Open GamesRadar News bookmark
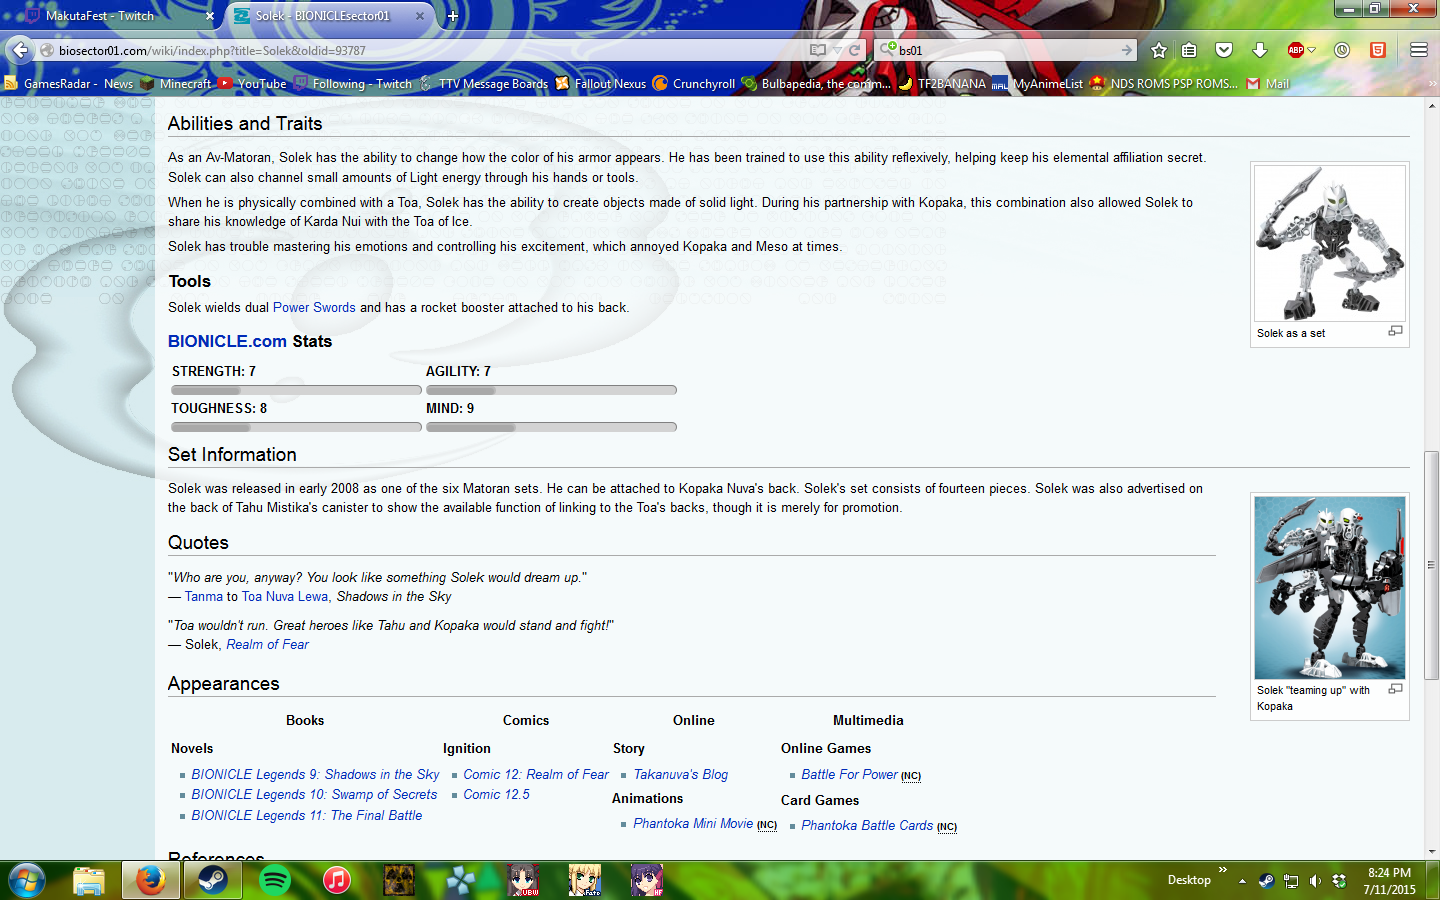Image resolution: width=1440 pixels, height=900 pixels. click(69, 84)
